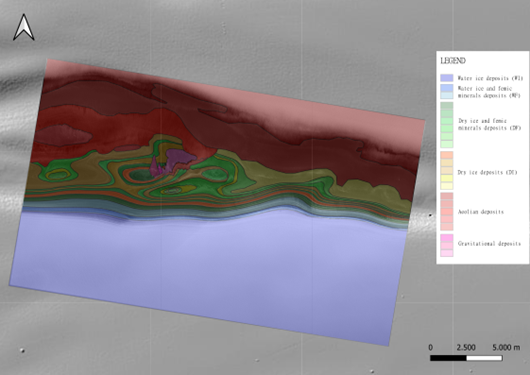Click the white segment of scale bar

coord(484,358)
